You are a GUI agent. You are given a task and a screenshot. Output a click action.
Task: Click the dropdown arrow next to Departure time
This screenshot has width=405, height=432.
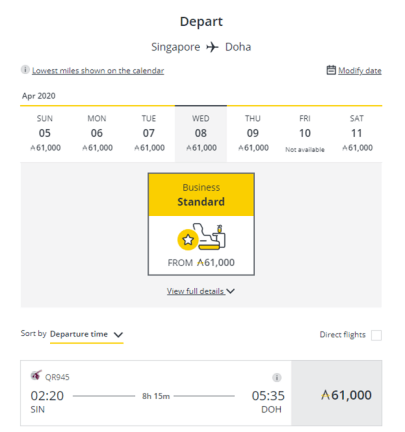click(x=118, y=335)
